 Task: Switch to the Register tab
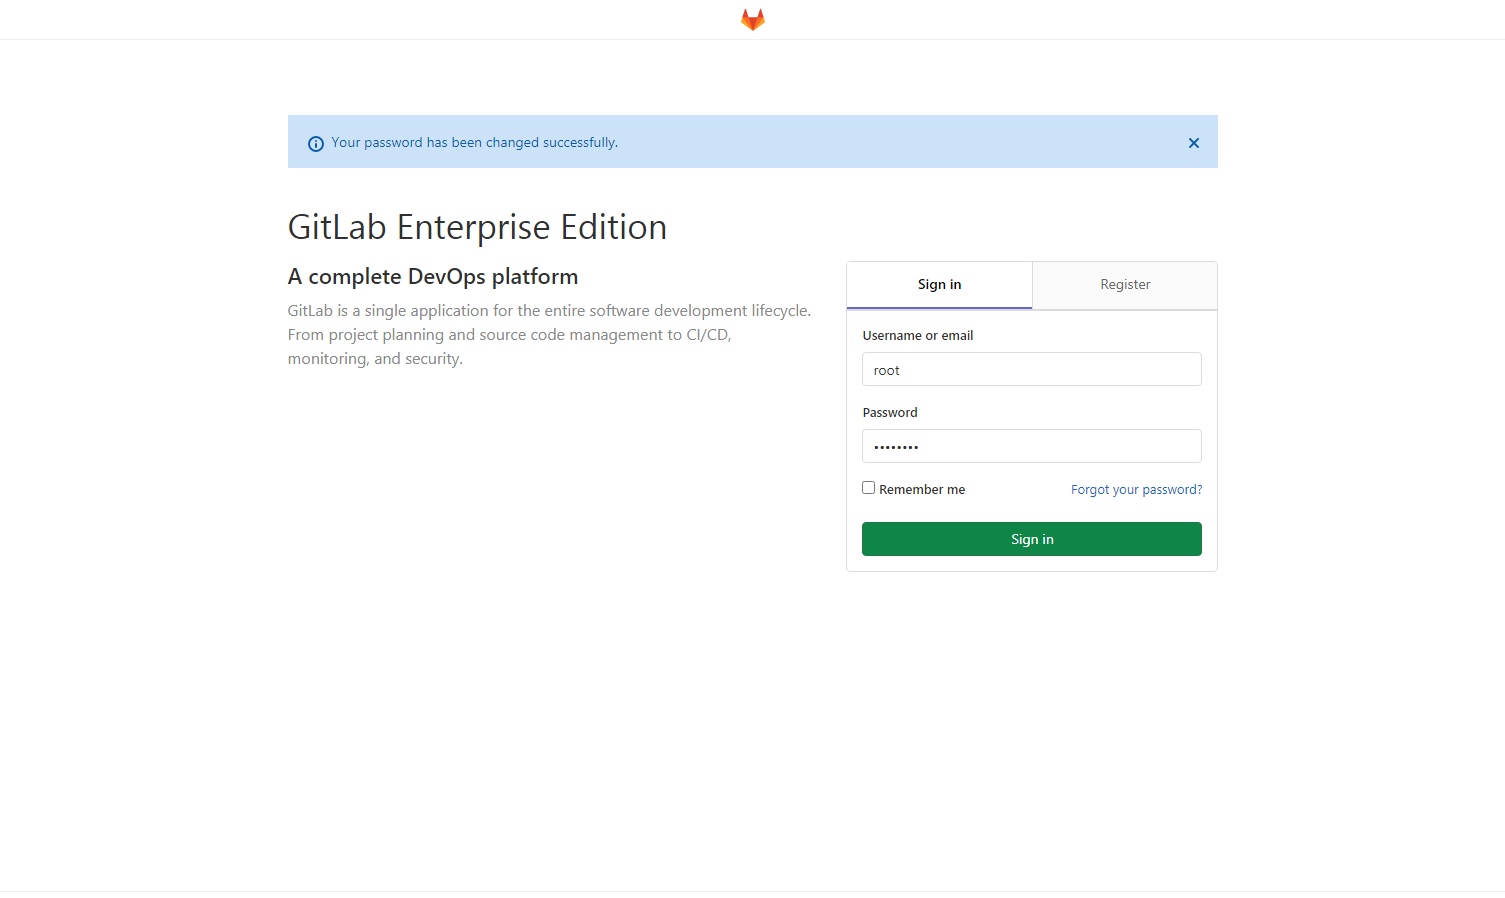(x=1124, y=285)
